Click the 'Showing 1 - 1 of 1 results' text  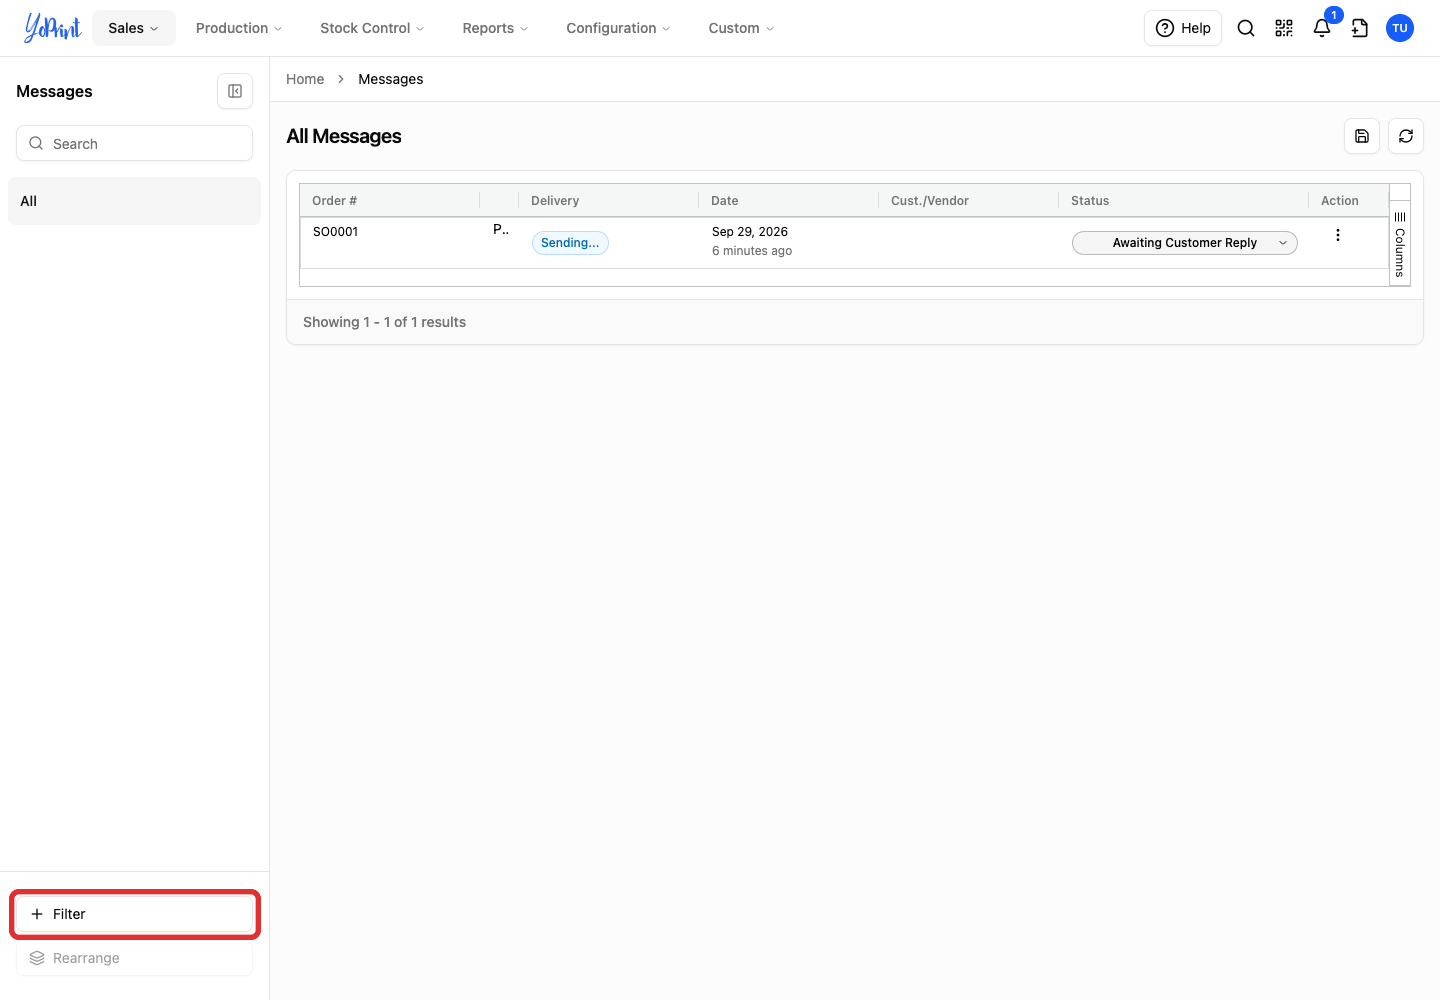click(x=385, y=322)
